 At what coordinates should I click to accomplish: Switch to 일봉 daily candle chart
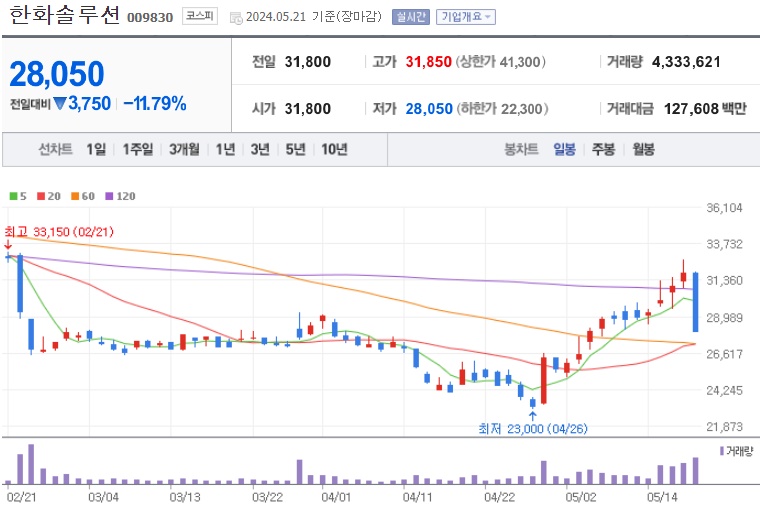(x=565, y=149)
